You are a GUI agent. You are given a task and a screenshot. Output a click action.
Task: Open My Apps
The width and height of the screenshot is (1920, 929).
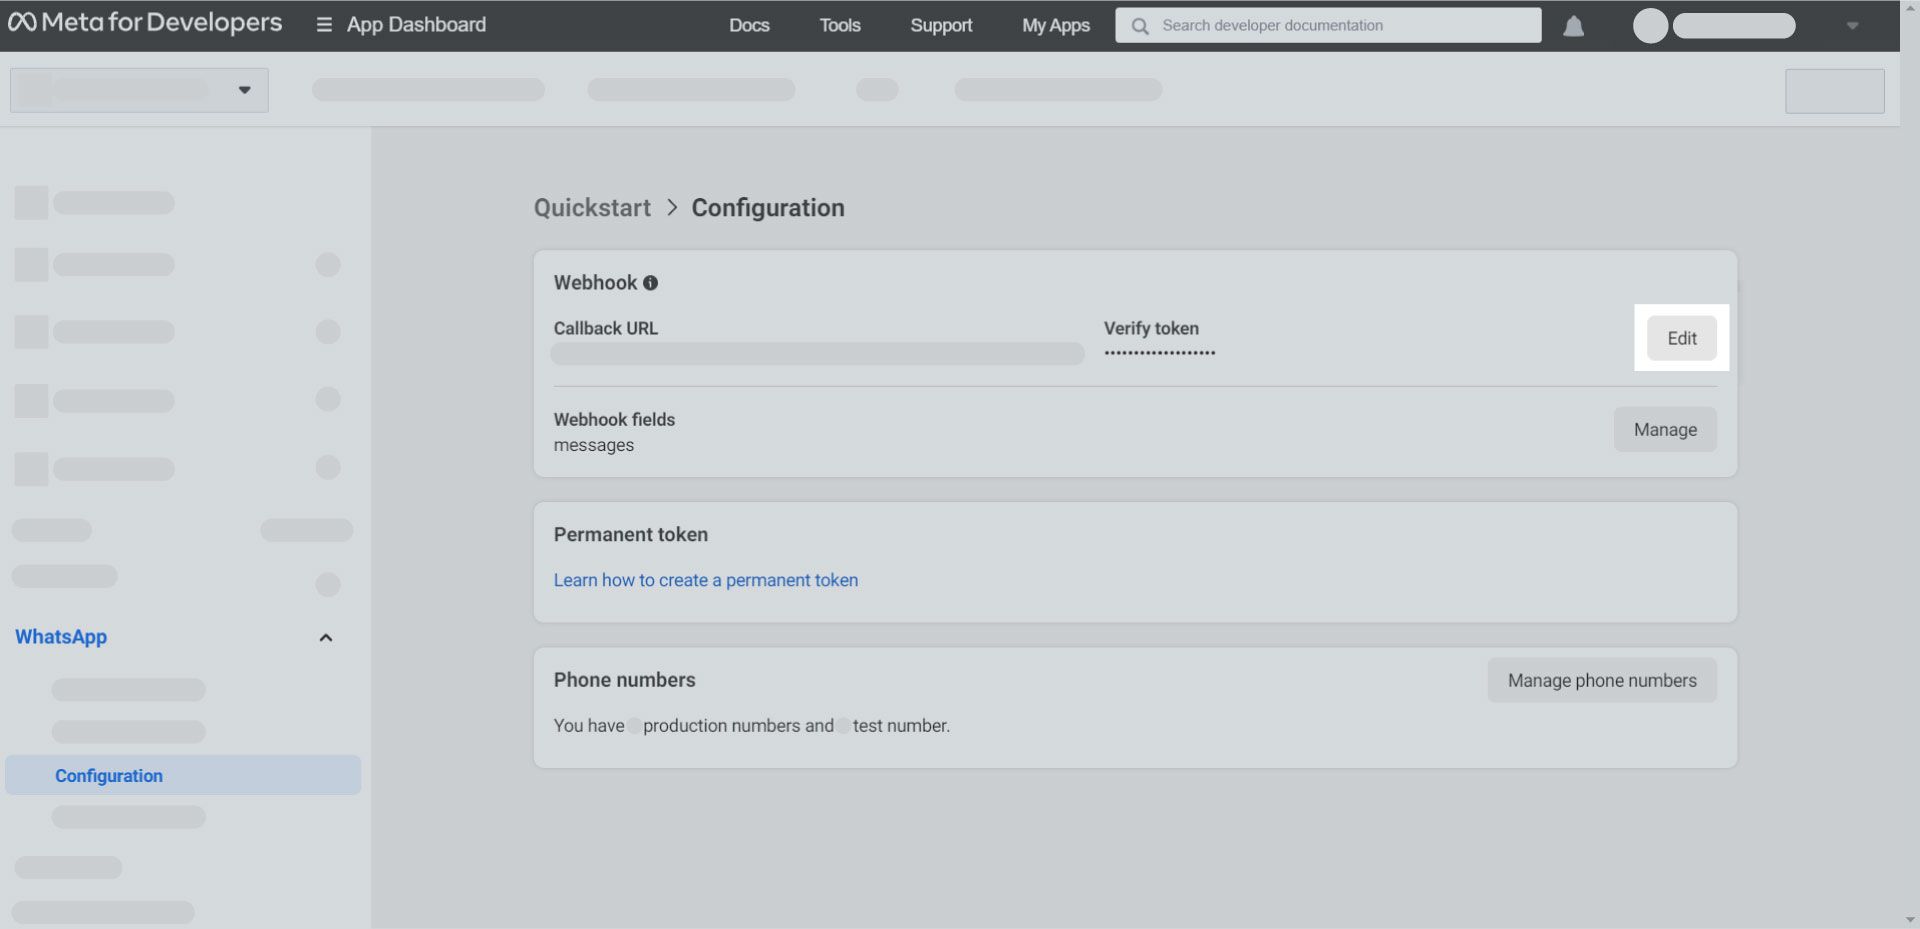(x=1056, y=25)
